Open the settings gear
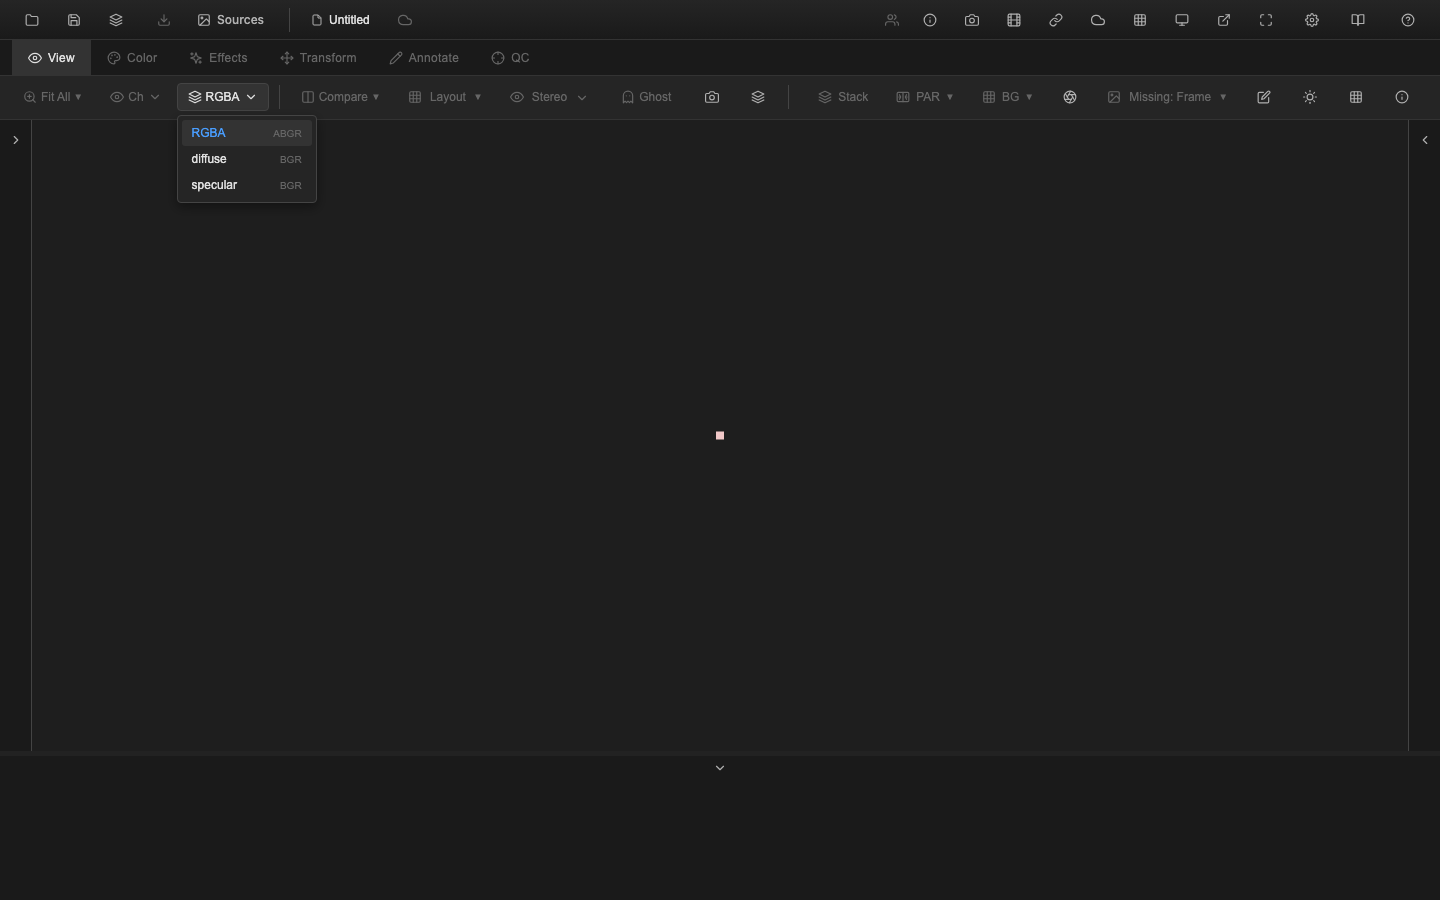The height and width of the screenshot is (900, 1440). 1311,20
